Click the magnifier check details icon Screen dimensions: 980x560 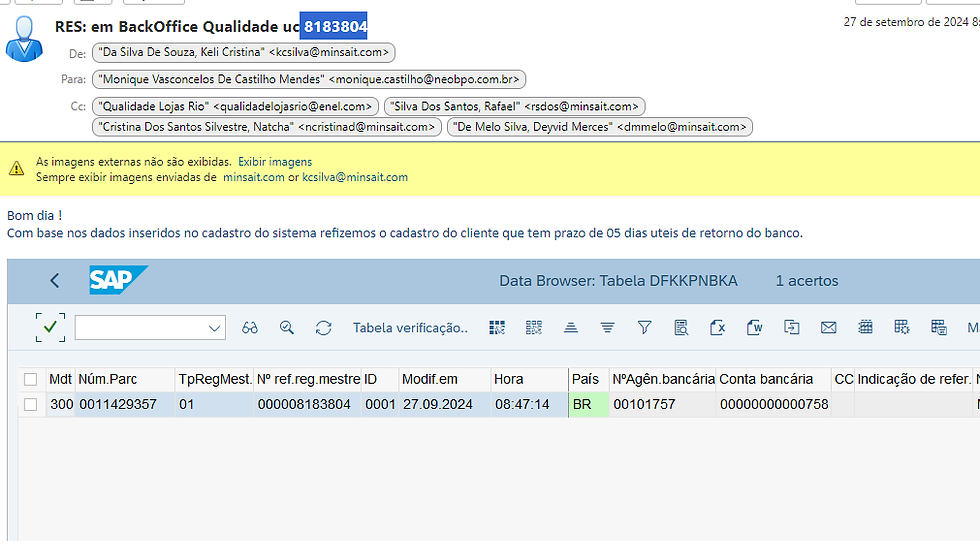287,328
